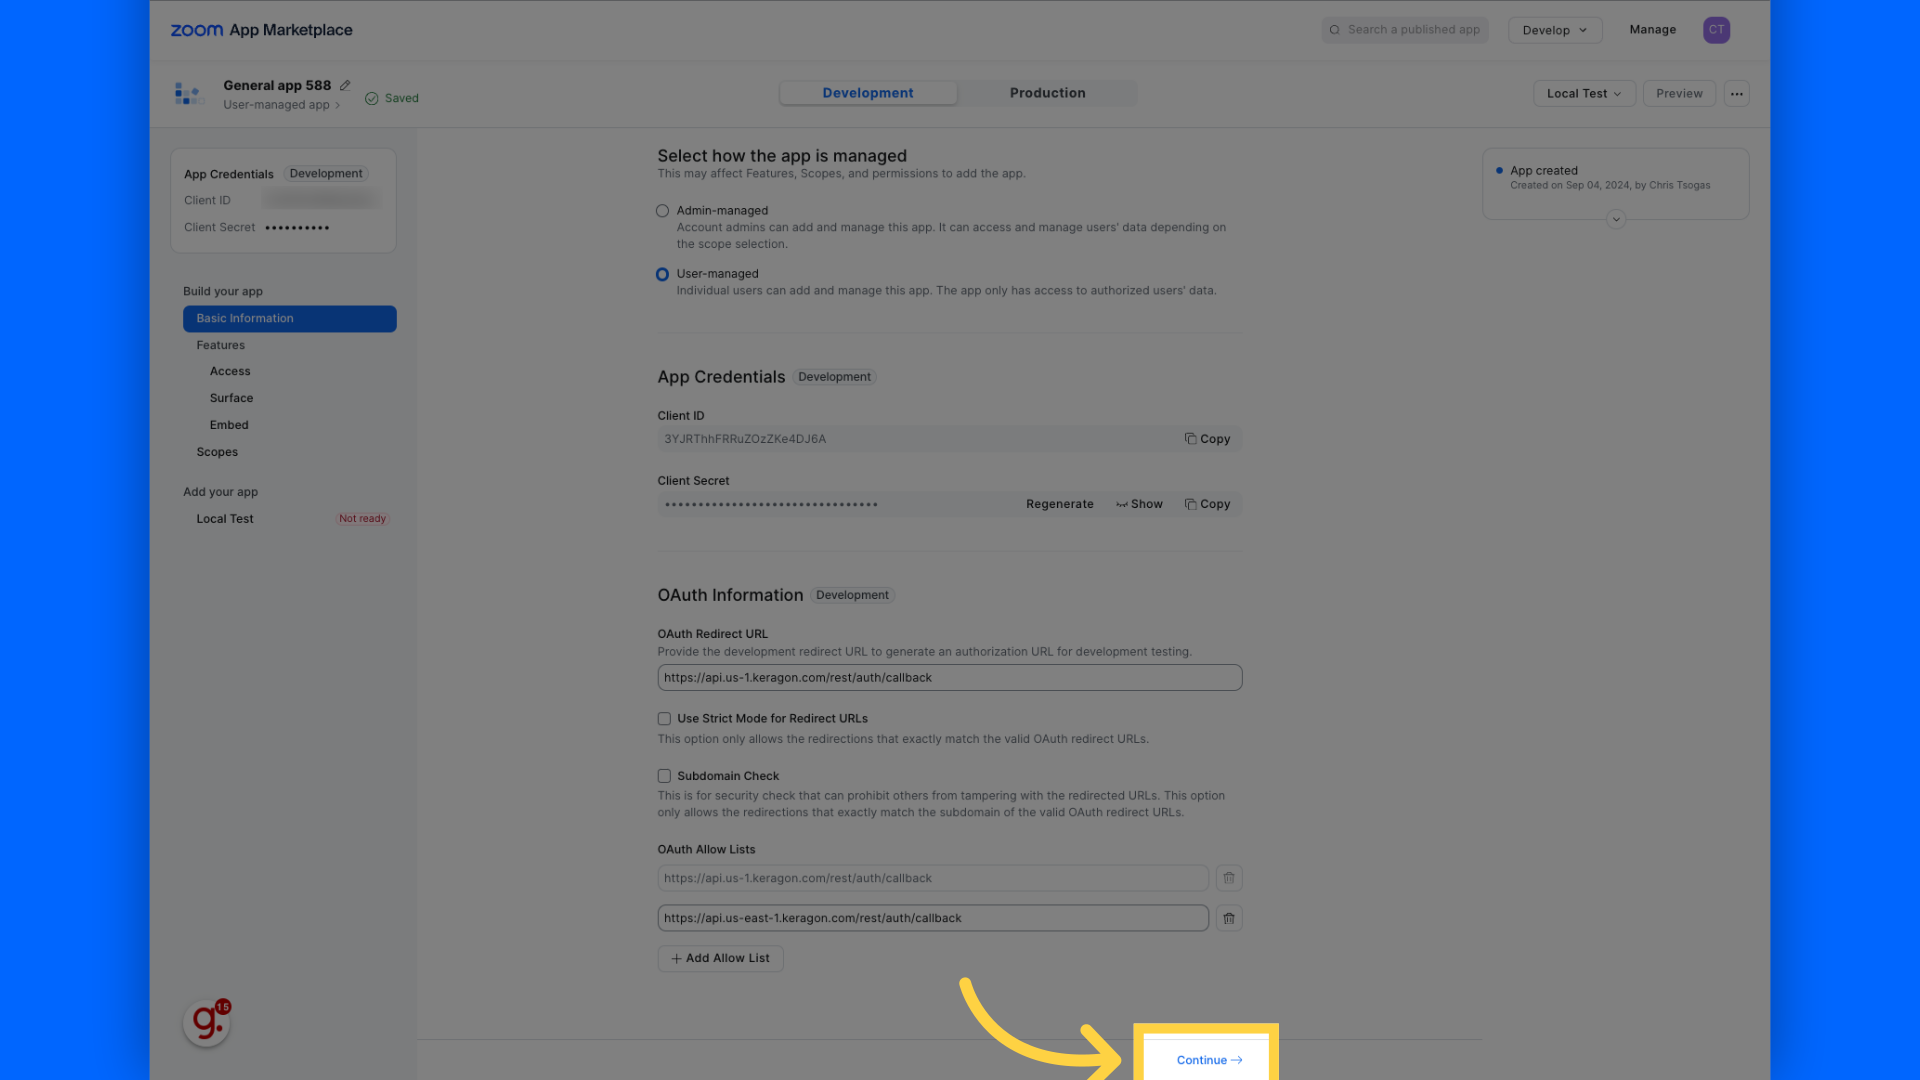Expand the App created timeline panel
Screen dimensions: 1920x1080
click(x=1616, y=219)
